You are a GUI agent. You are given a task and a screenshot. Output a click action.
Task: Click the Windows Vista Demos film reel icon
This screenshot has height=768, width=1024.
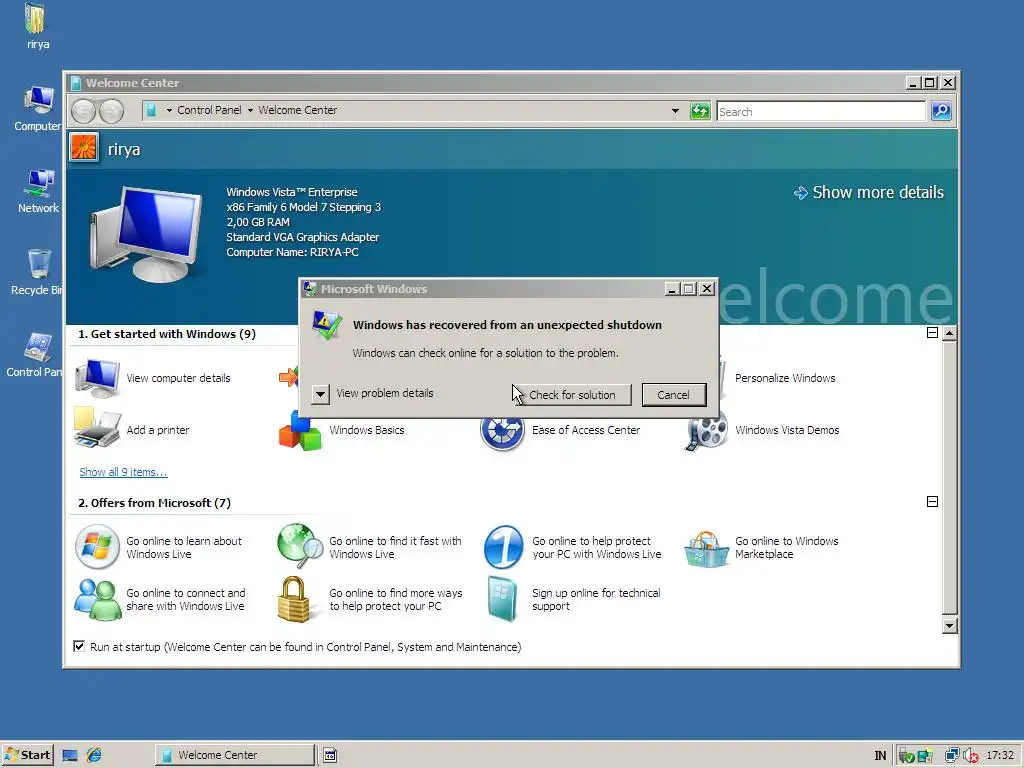coord(705,431)
